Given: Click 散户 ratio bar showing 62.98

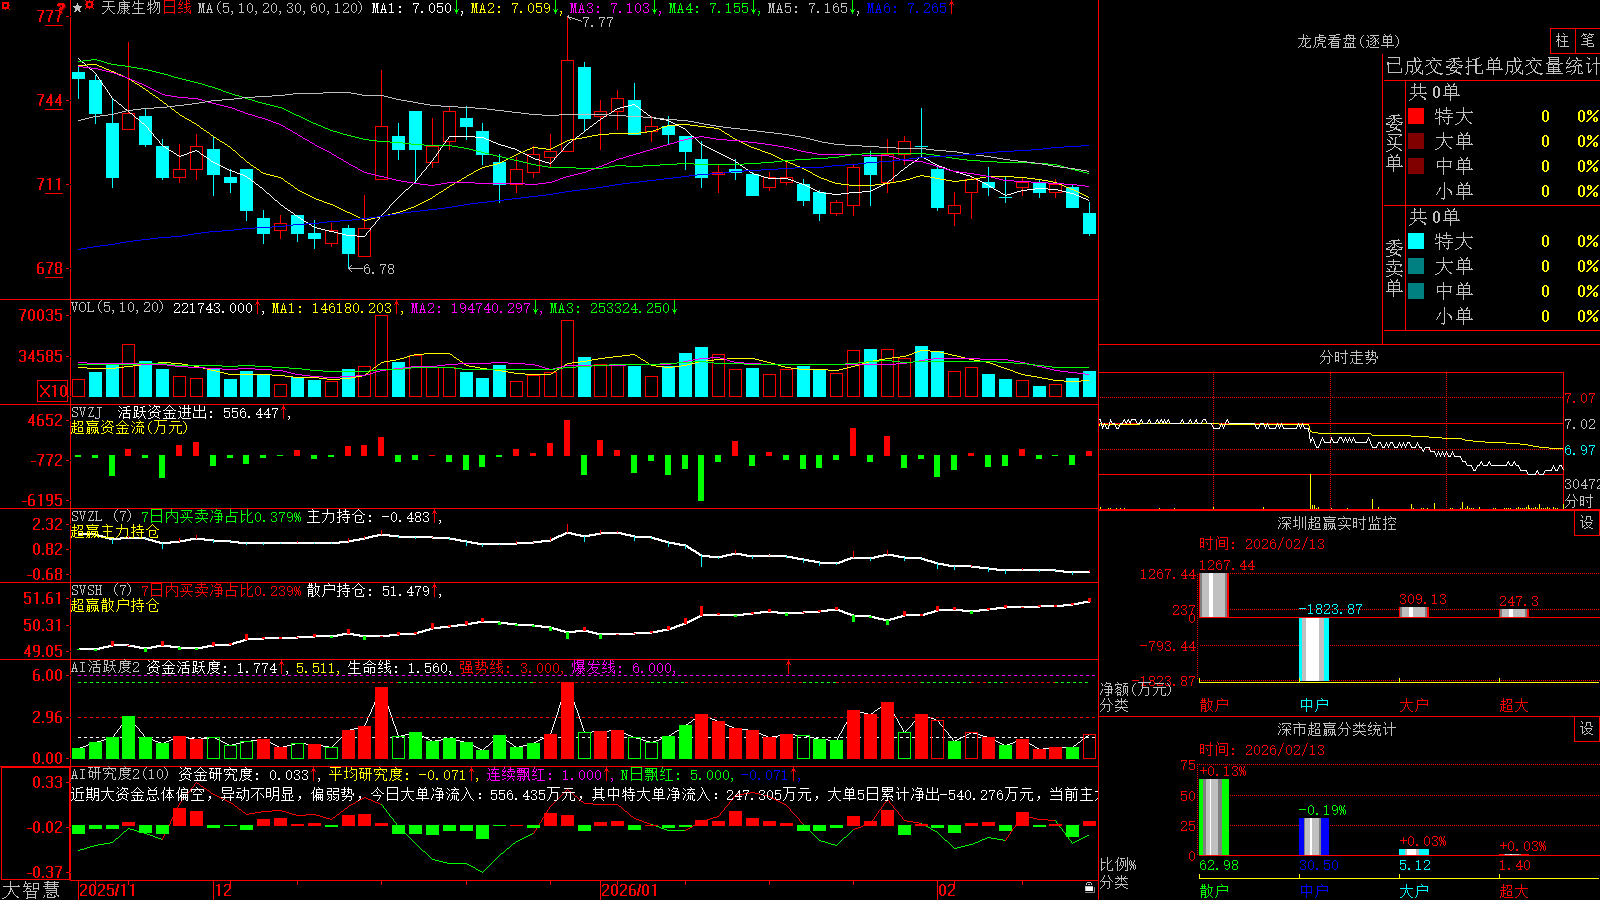Looking at the screenshot, I should pos(1214,817).
